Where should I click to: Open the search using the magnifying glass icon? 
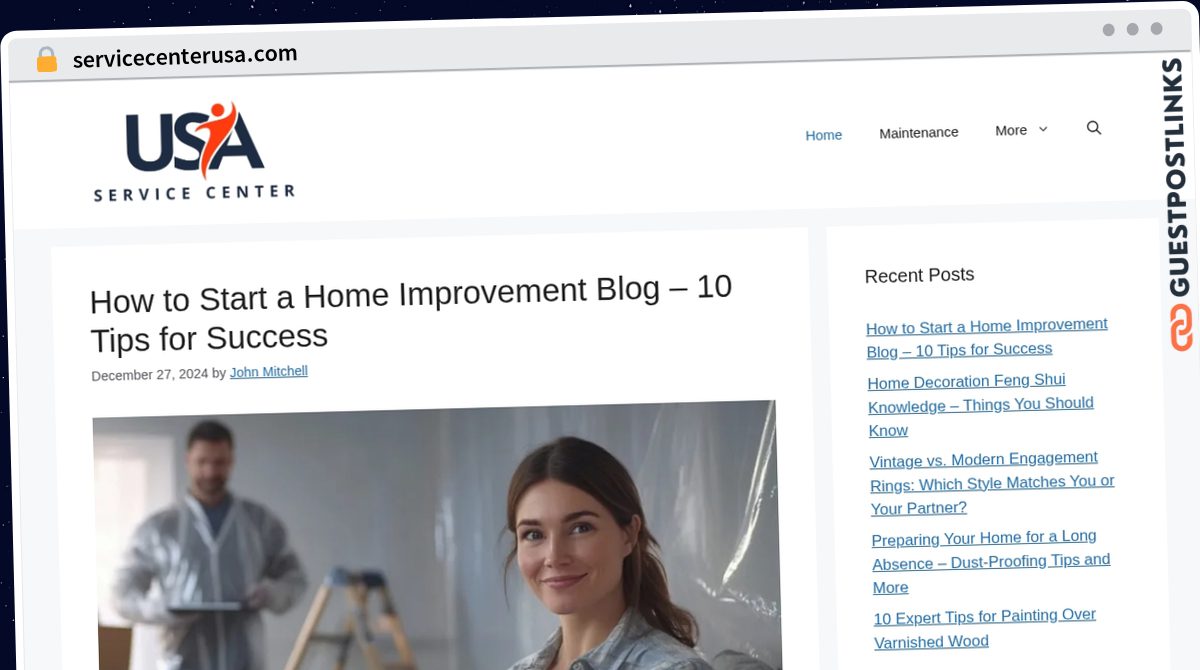[x=1093, y=128]
